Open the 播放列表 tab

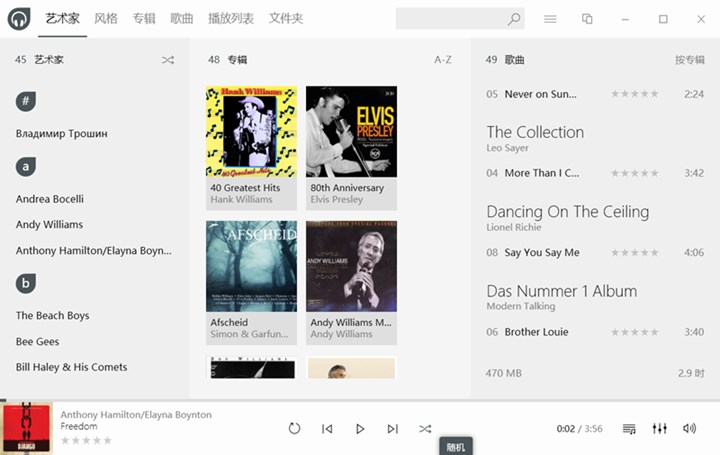point(231,18)
